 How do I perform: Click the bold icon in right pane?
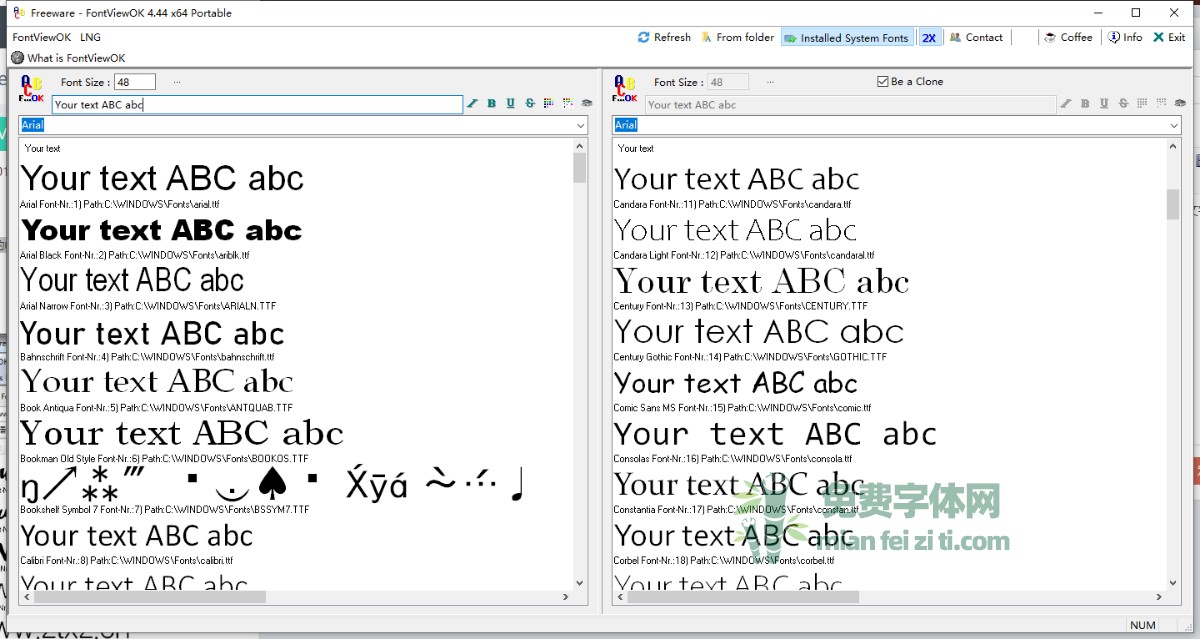(1085, 104)
